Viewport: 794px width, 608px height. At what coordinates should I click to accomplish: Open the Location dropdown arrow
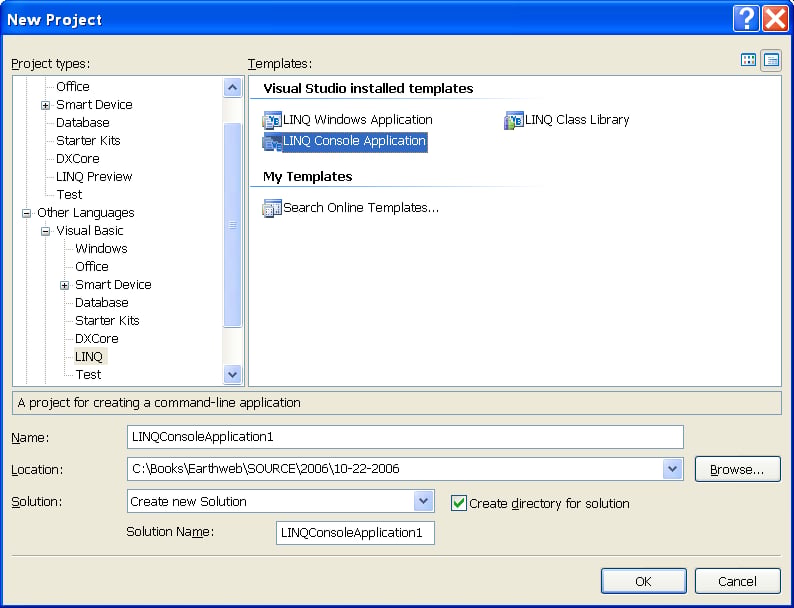coord(672,469)
